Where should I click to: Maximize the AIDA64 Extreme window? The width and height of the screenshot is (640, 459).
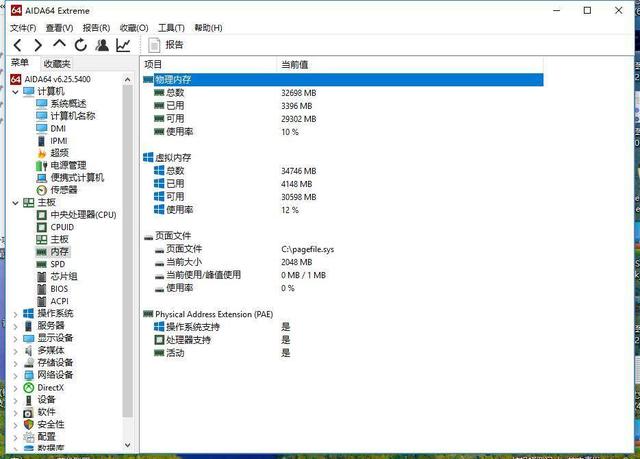[587, 11]
